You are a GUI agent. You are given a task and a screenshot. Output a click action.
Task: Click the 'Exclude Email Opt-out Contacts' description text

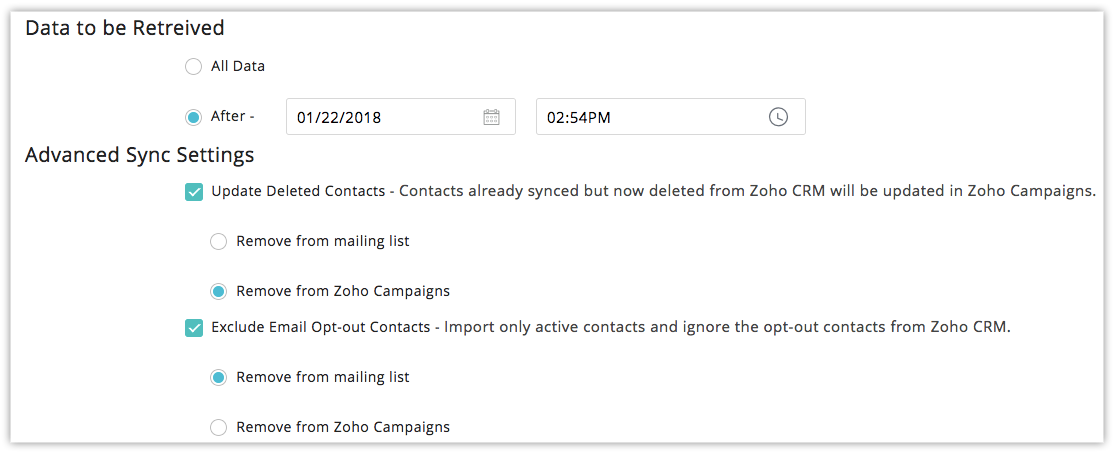[x=610, y=328]
